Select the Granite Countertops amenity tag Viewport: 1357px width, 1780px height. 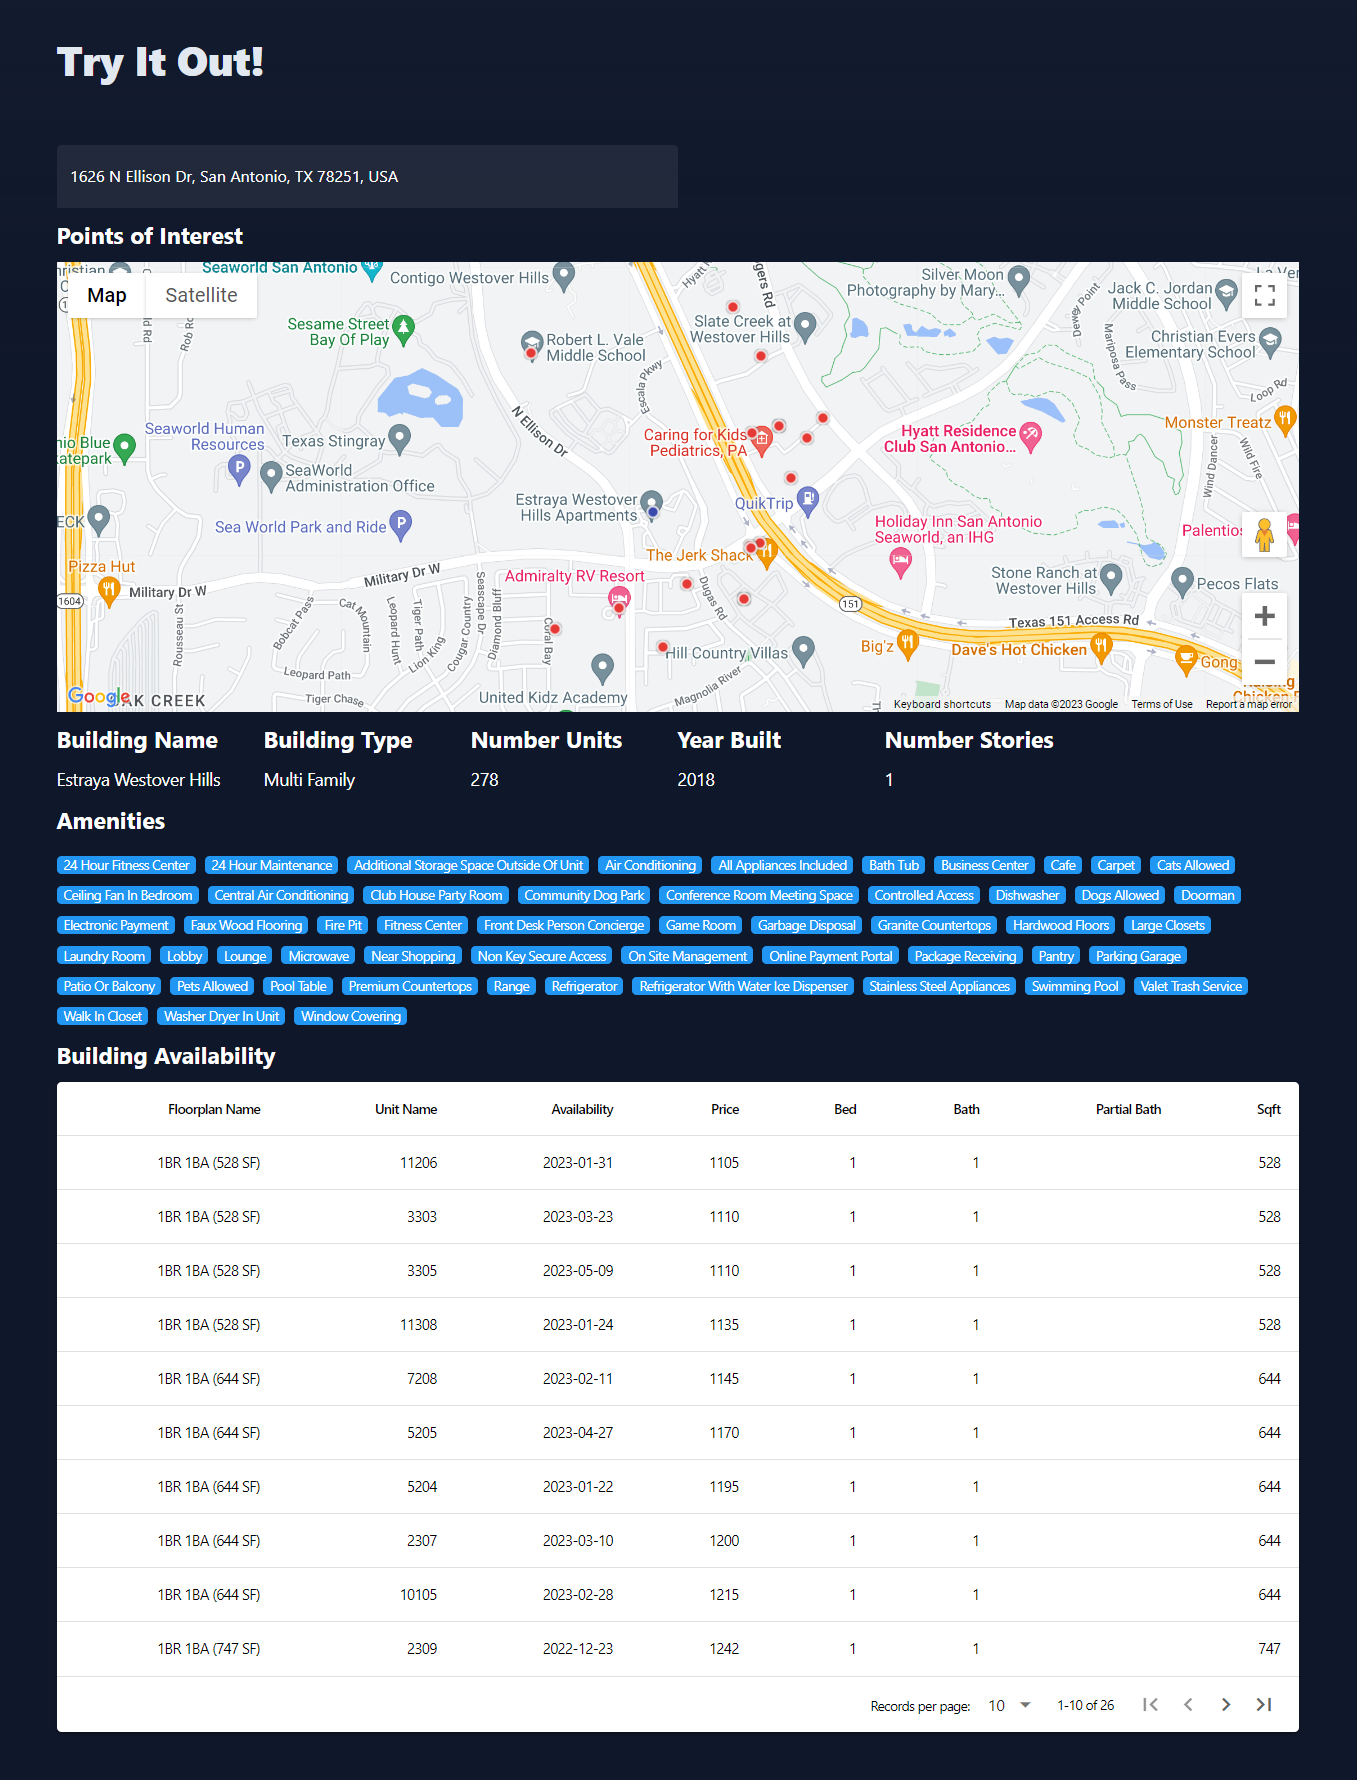(934, 925)
